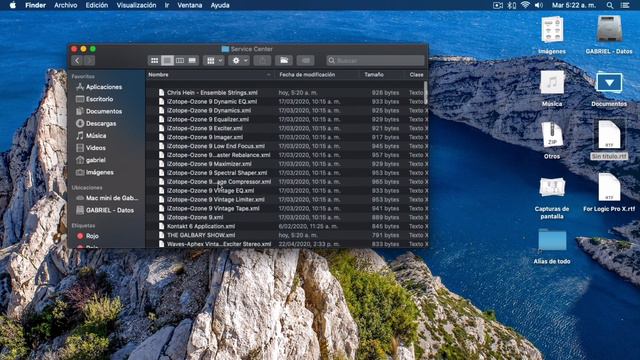The height and width of the screenshot is (360, 640).
Task: Select iZotope-Ozone 9 Dynamic EQ.xml
Action: point(212,102)
